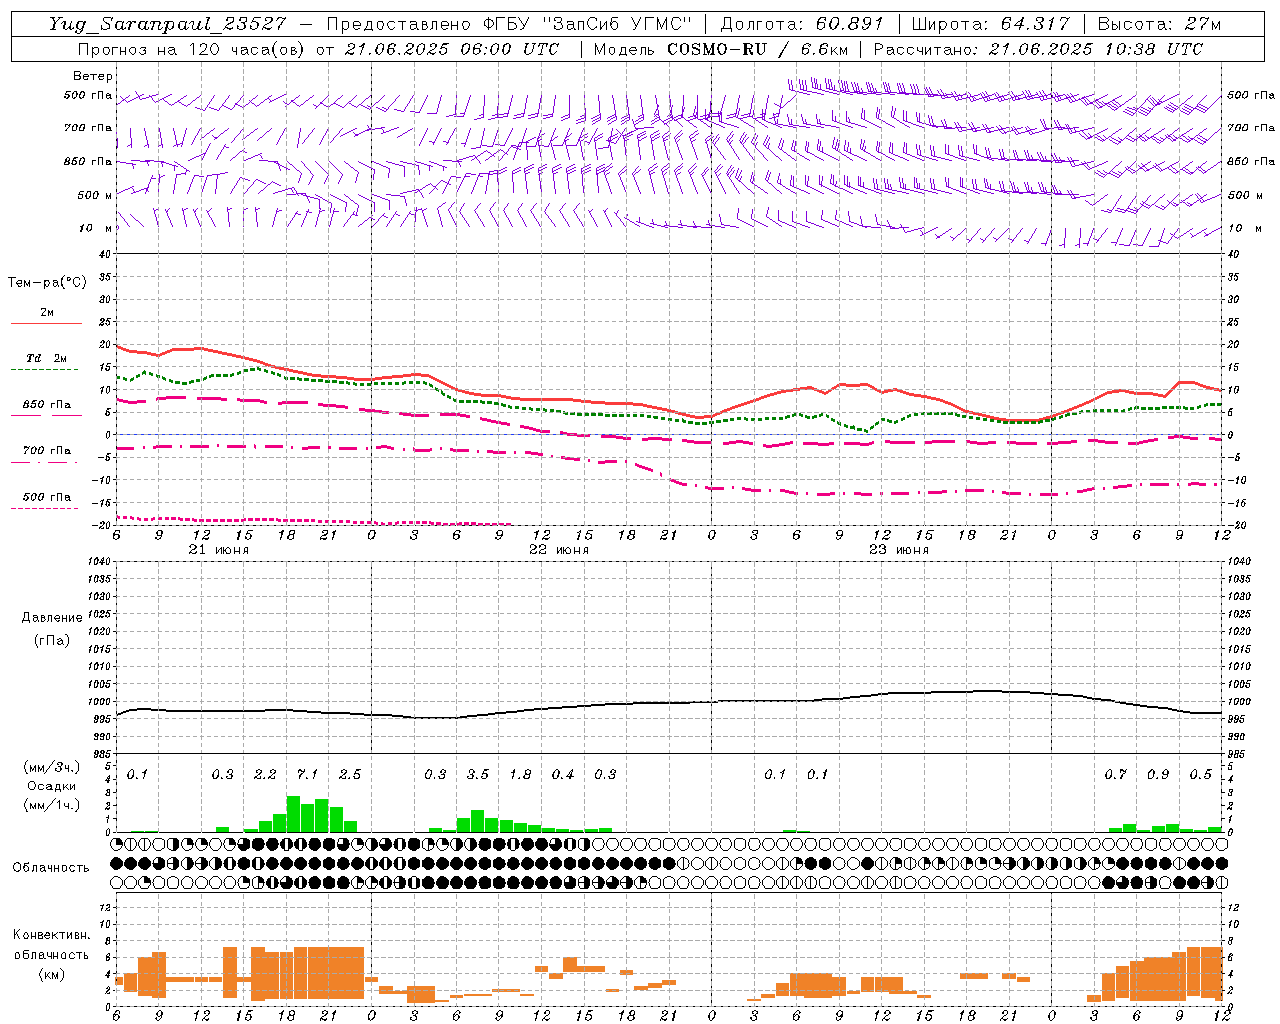Click the 2.2 precipitation total value

(265, 774)
